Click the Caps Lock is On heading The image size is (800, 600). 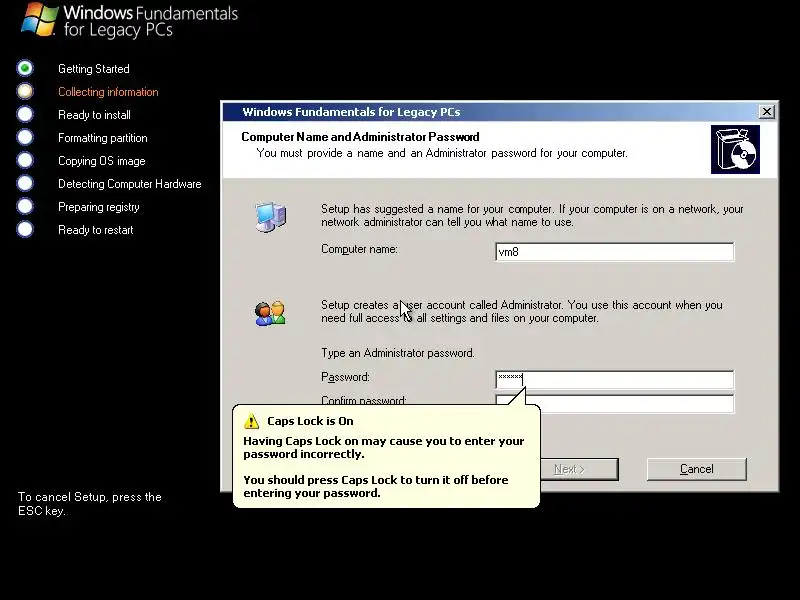[310, 421]
